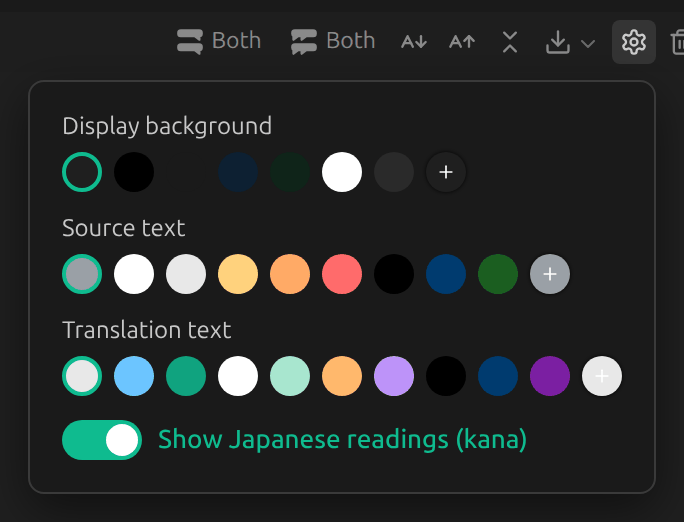Expand the download options chevron

588,43
